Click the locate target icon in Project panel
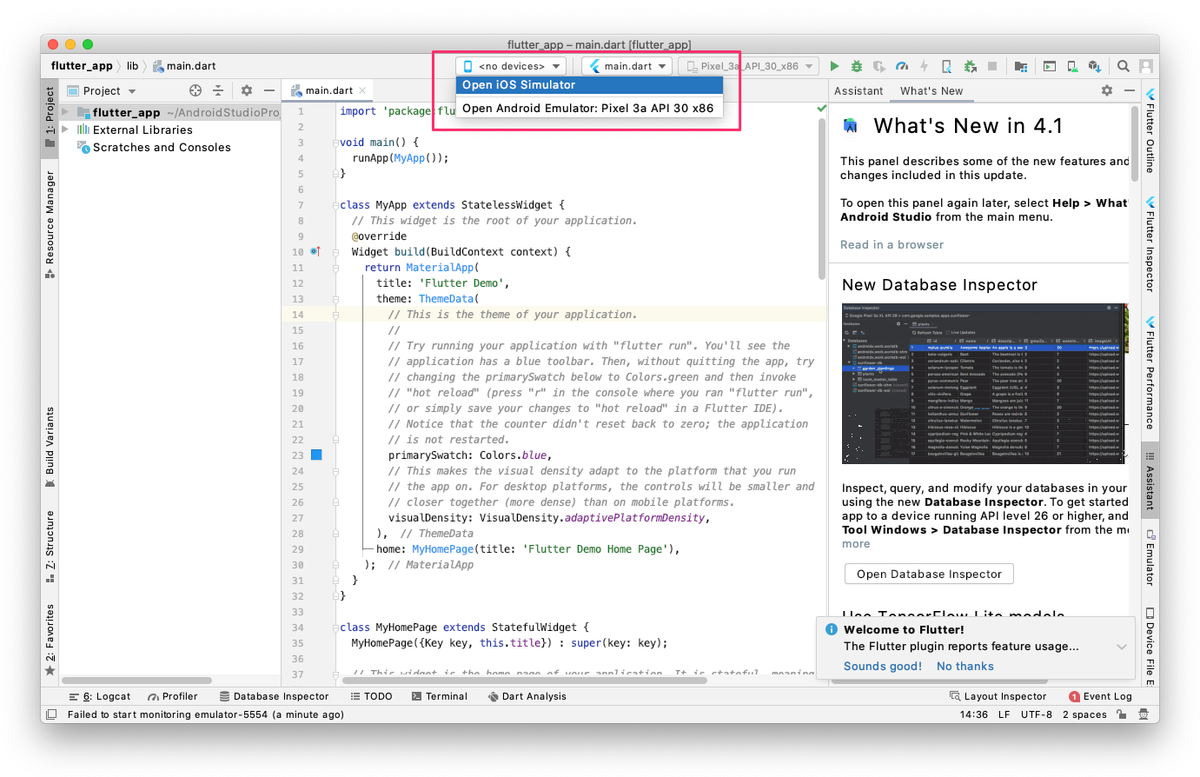The image size is (1200, 777). tap(196, 90)
